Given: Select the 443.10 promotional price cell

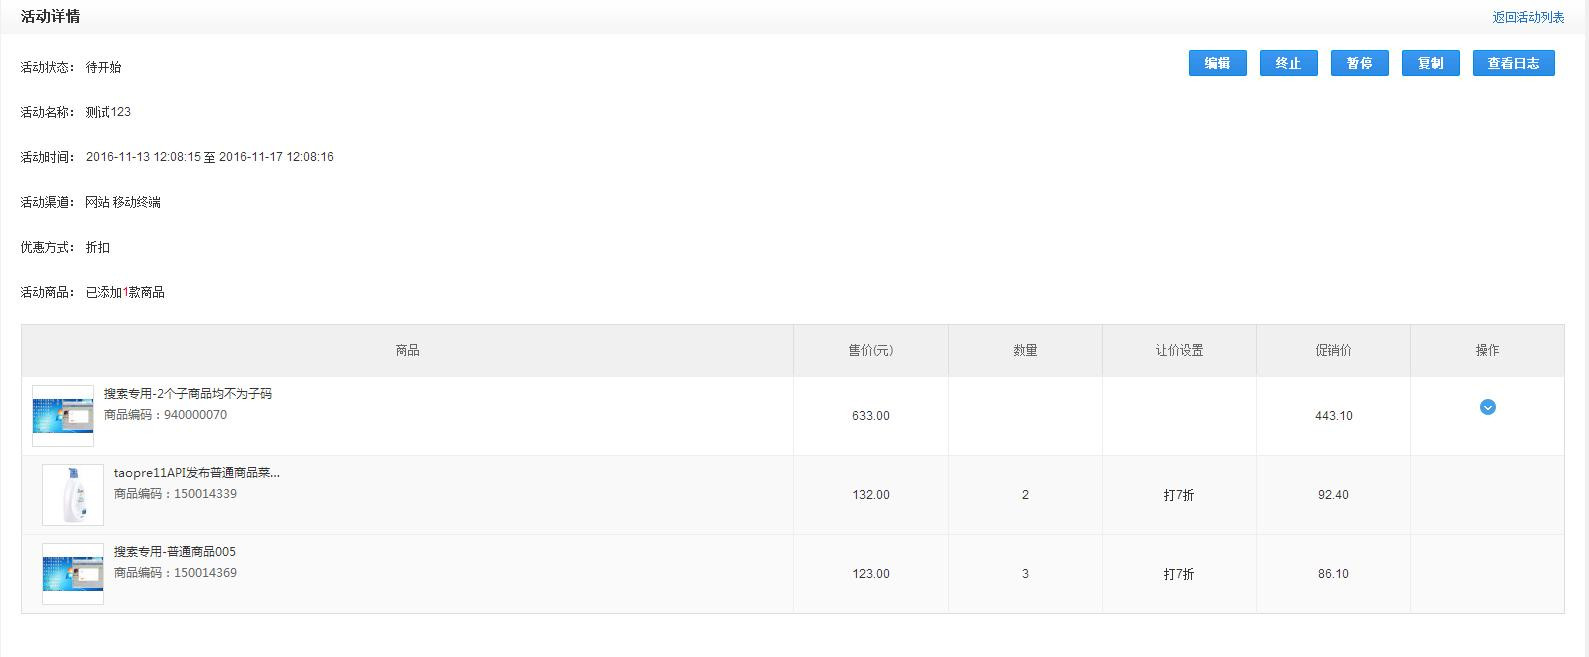Looking at the screenshot, I should [x=1333, y=416].
